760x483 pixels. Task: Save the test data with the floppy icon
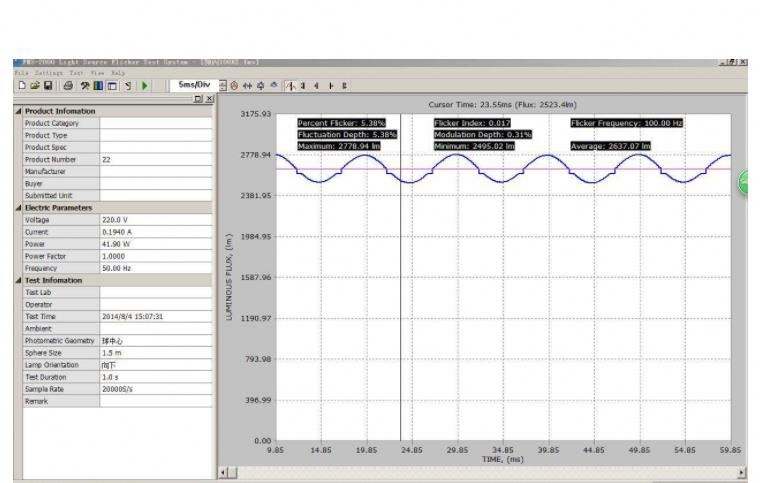(49, 86)
